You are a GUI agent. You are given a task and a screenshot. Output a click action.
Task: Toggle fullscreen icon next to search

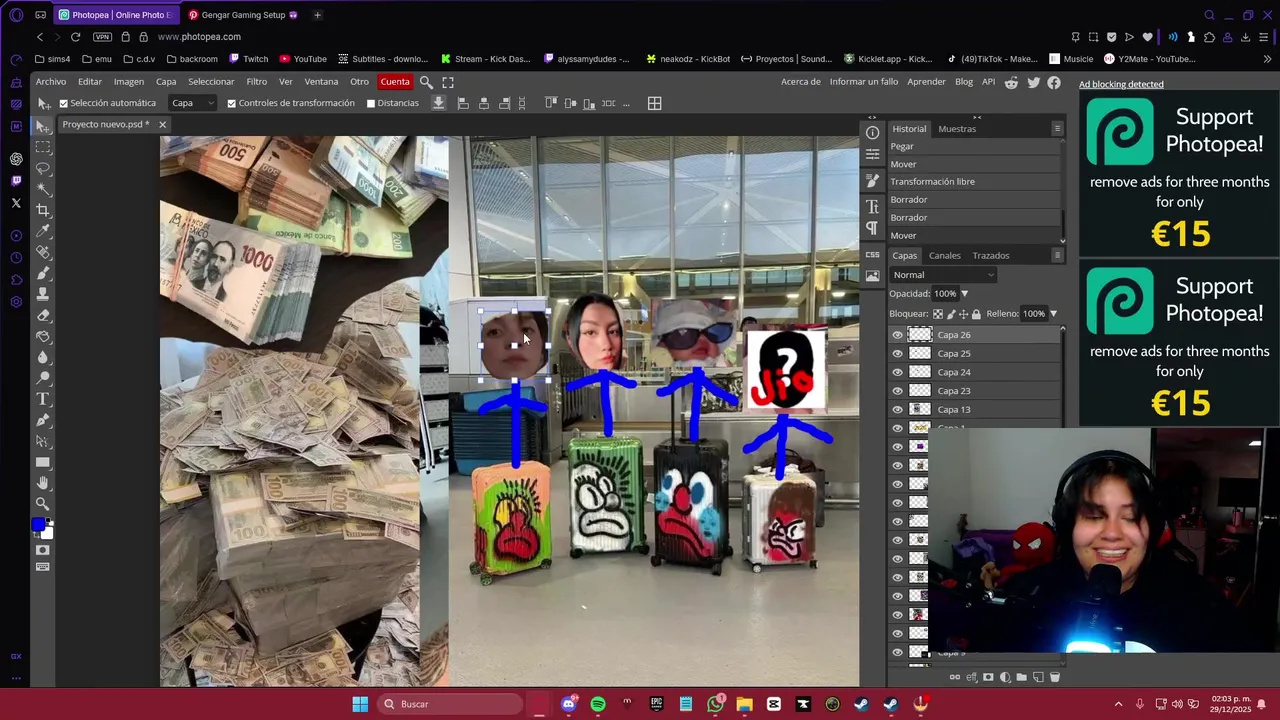448,82
